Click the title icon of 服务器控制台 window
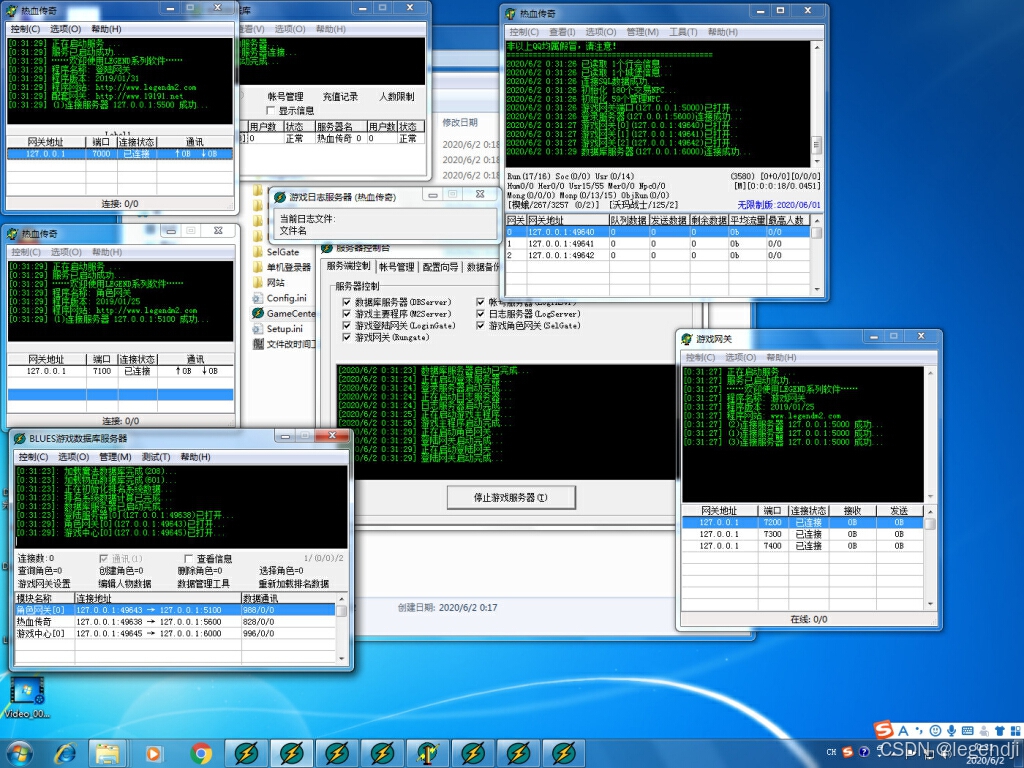Screen dimensions: 1024x768 tap(327, 248)
